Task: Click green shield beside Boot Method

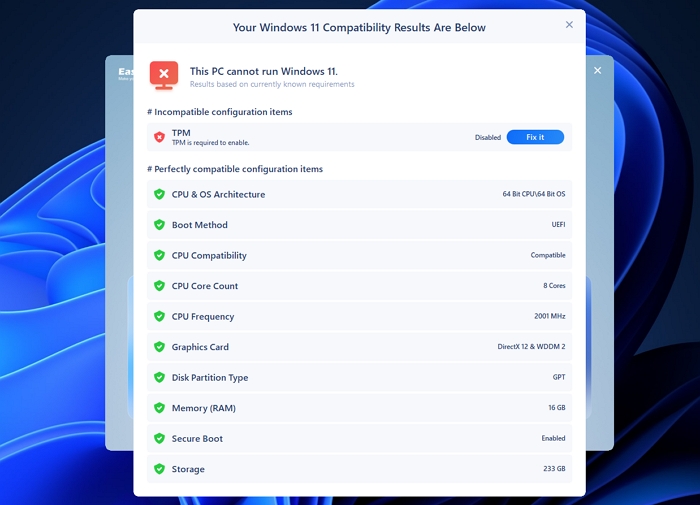Action: tap(159, 225)
